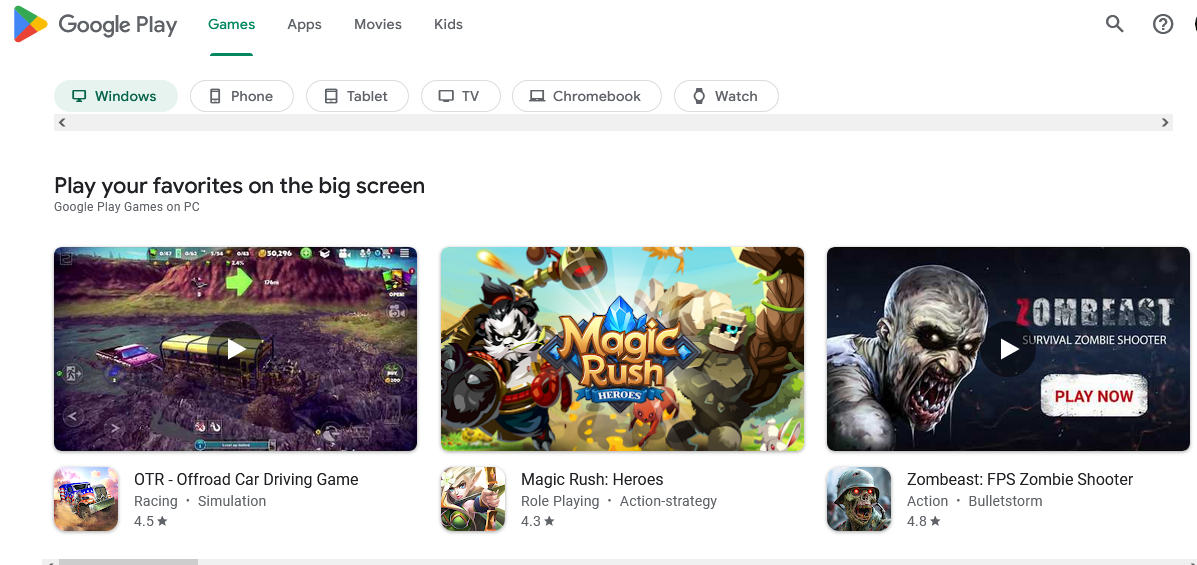Click Google Play Games on PC subtitle
This screenshot has height=565, width=1197.
coord(127,207)
